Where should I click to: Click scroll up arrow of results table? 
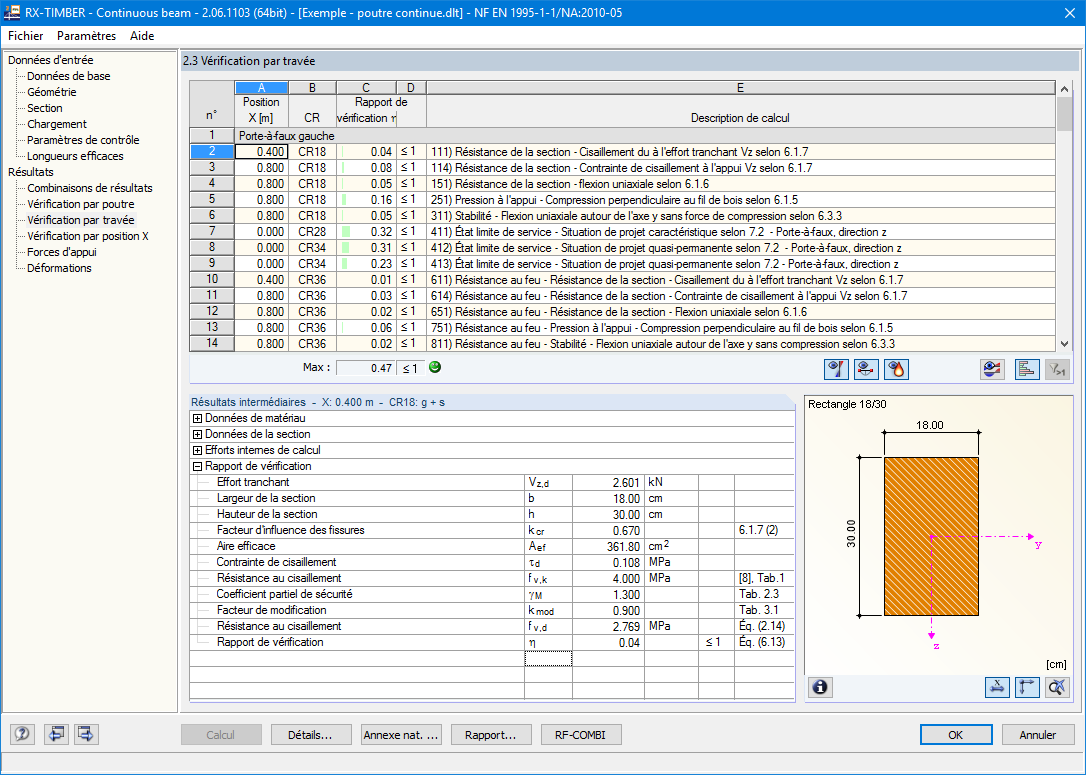[1065, 89]
